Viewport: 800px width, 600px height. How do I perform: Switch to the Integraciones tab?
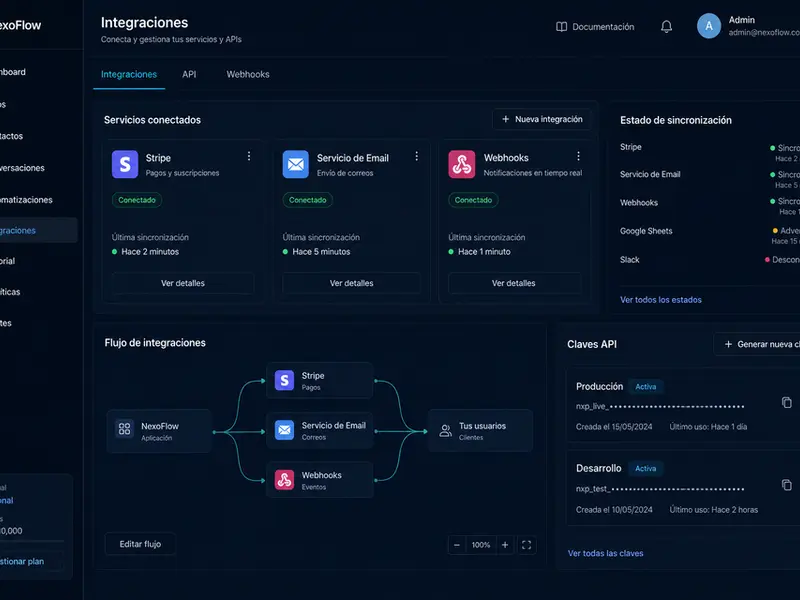(129, 74)
